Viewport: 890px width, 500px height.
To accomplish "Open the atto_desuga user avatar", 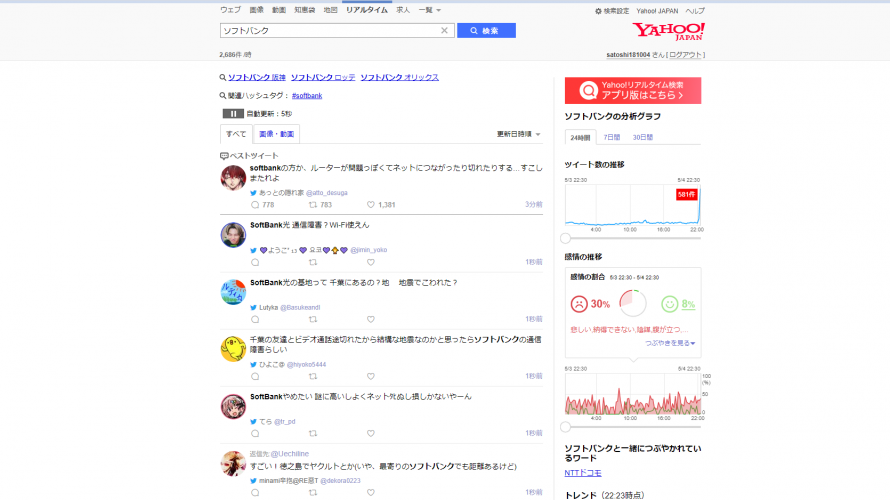I will click(x=233, y=178).
